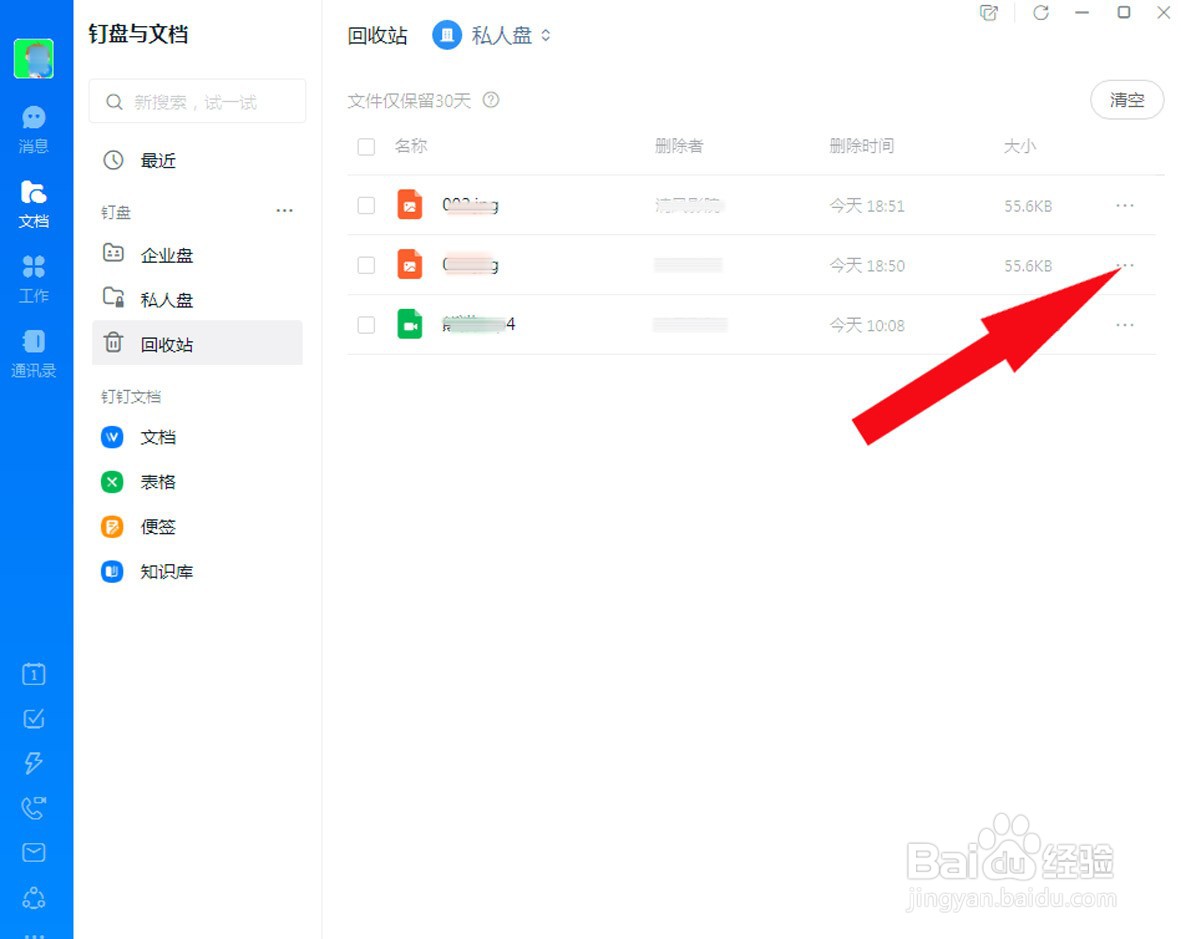The width and height of the screenshot is (1181, 939).
Task: Open the help tooltip beside 文件仅保留30天
Action: 491,100
